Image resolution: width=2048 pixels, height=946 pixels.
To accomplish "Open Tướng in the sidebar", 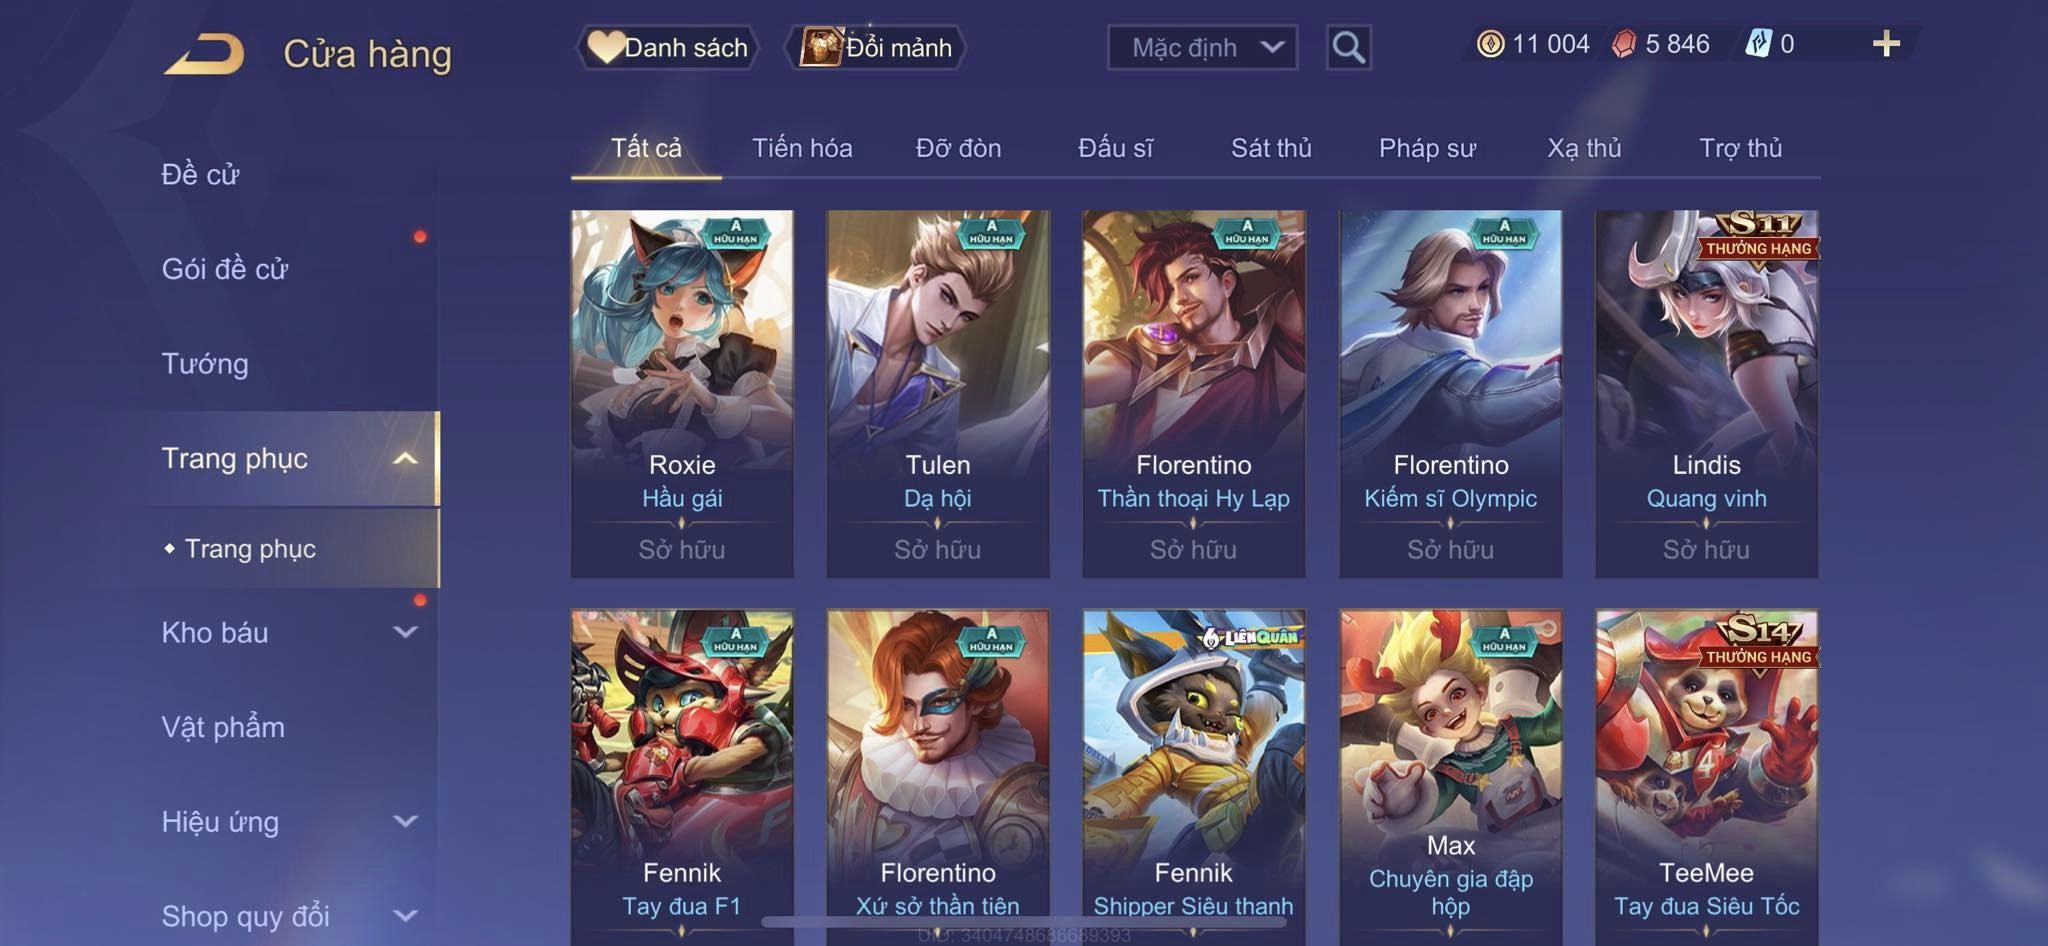I will [205, 364].
